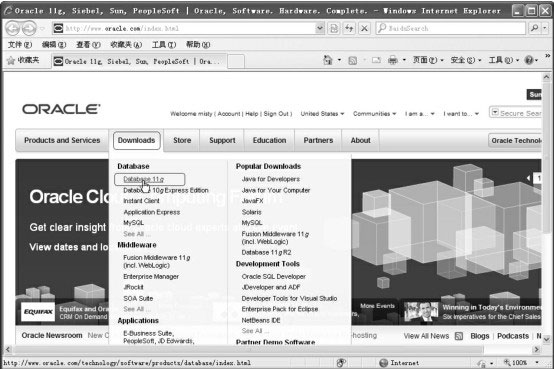This screenshot has height=369, width=554.
Task: Click the Read mail icon in command bar
Action: [x=376, y=60]
